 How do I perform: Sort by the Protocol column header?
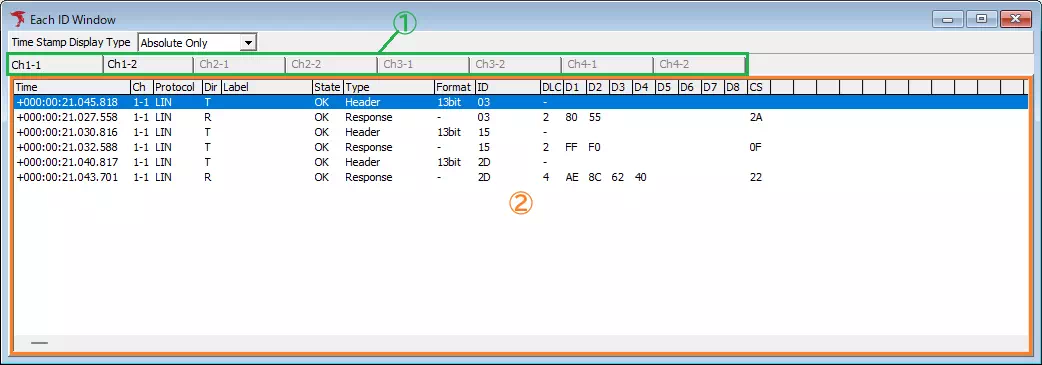pyautogui.click(x=177, y=87)
